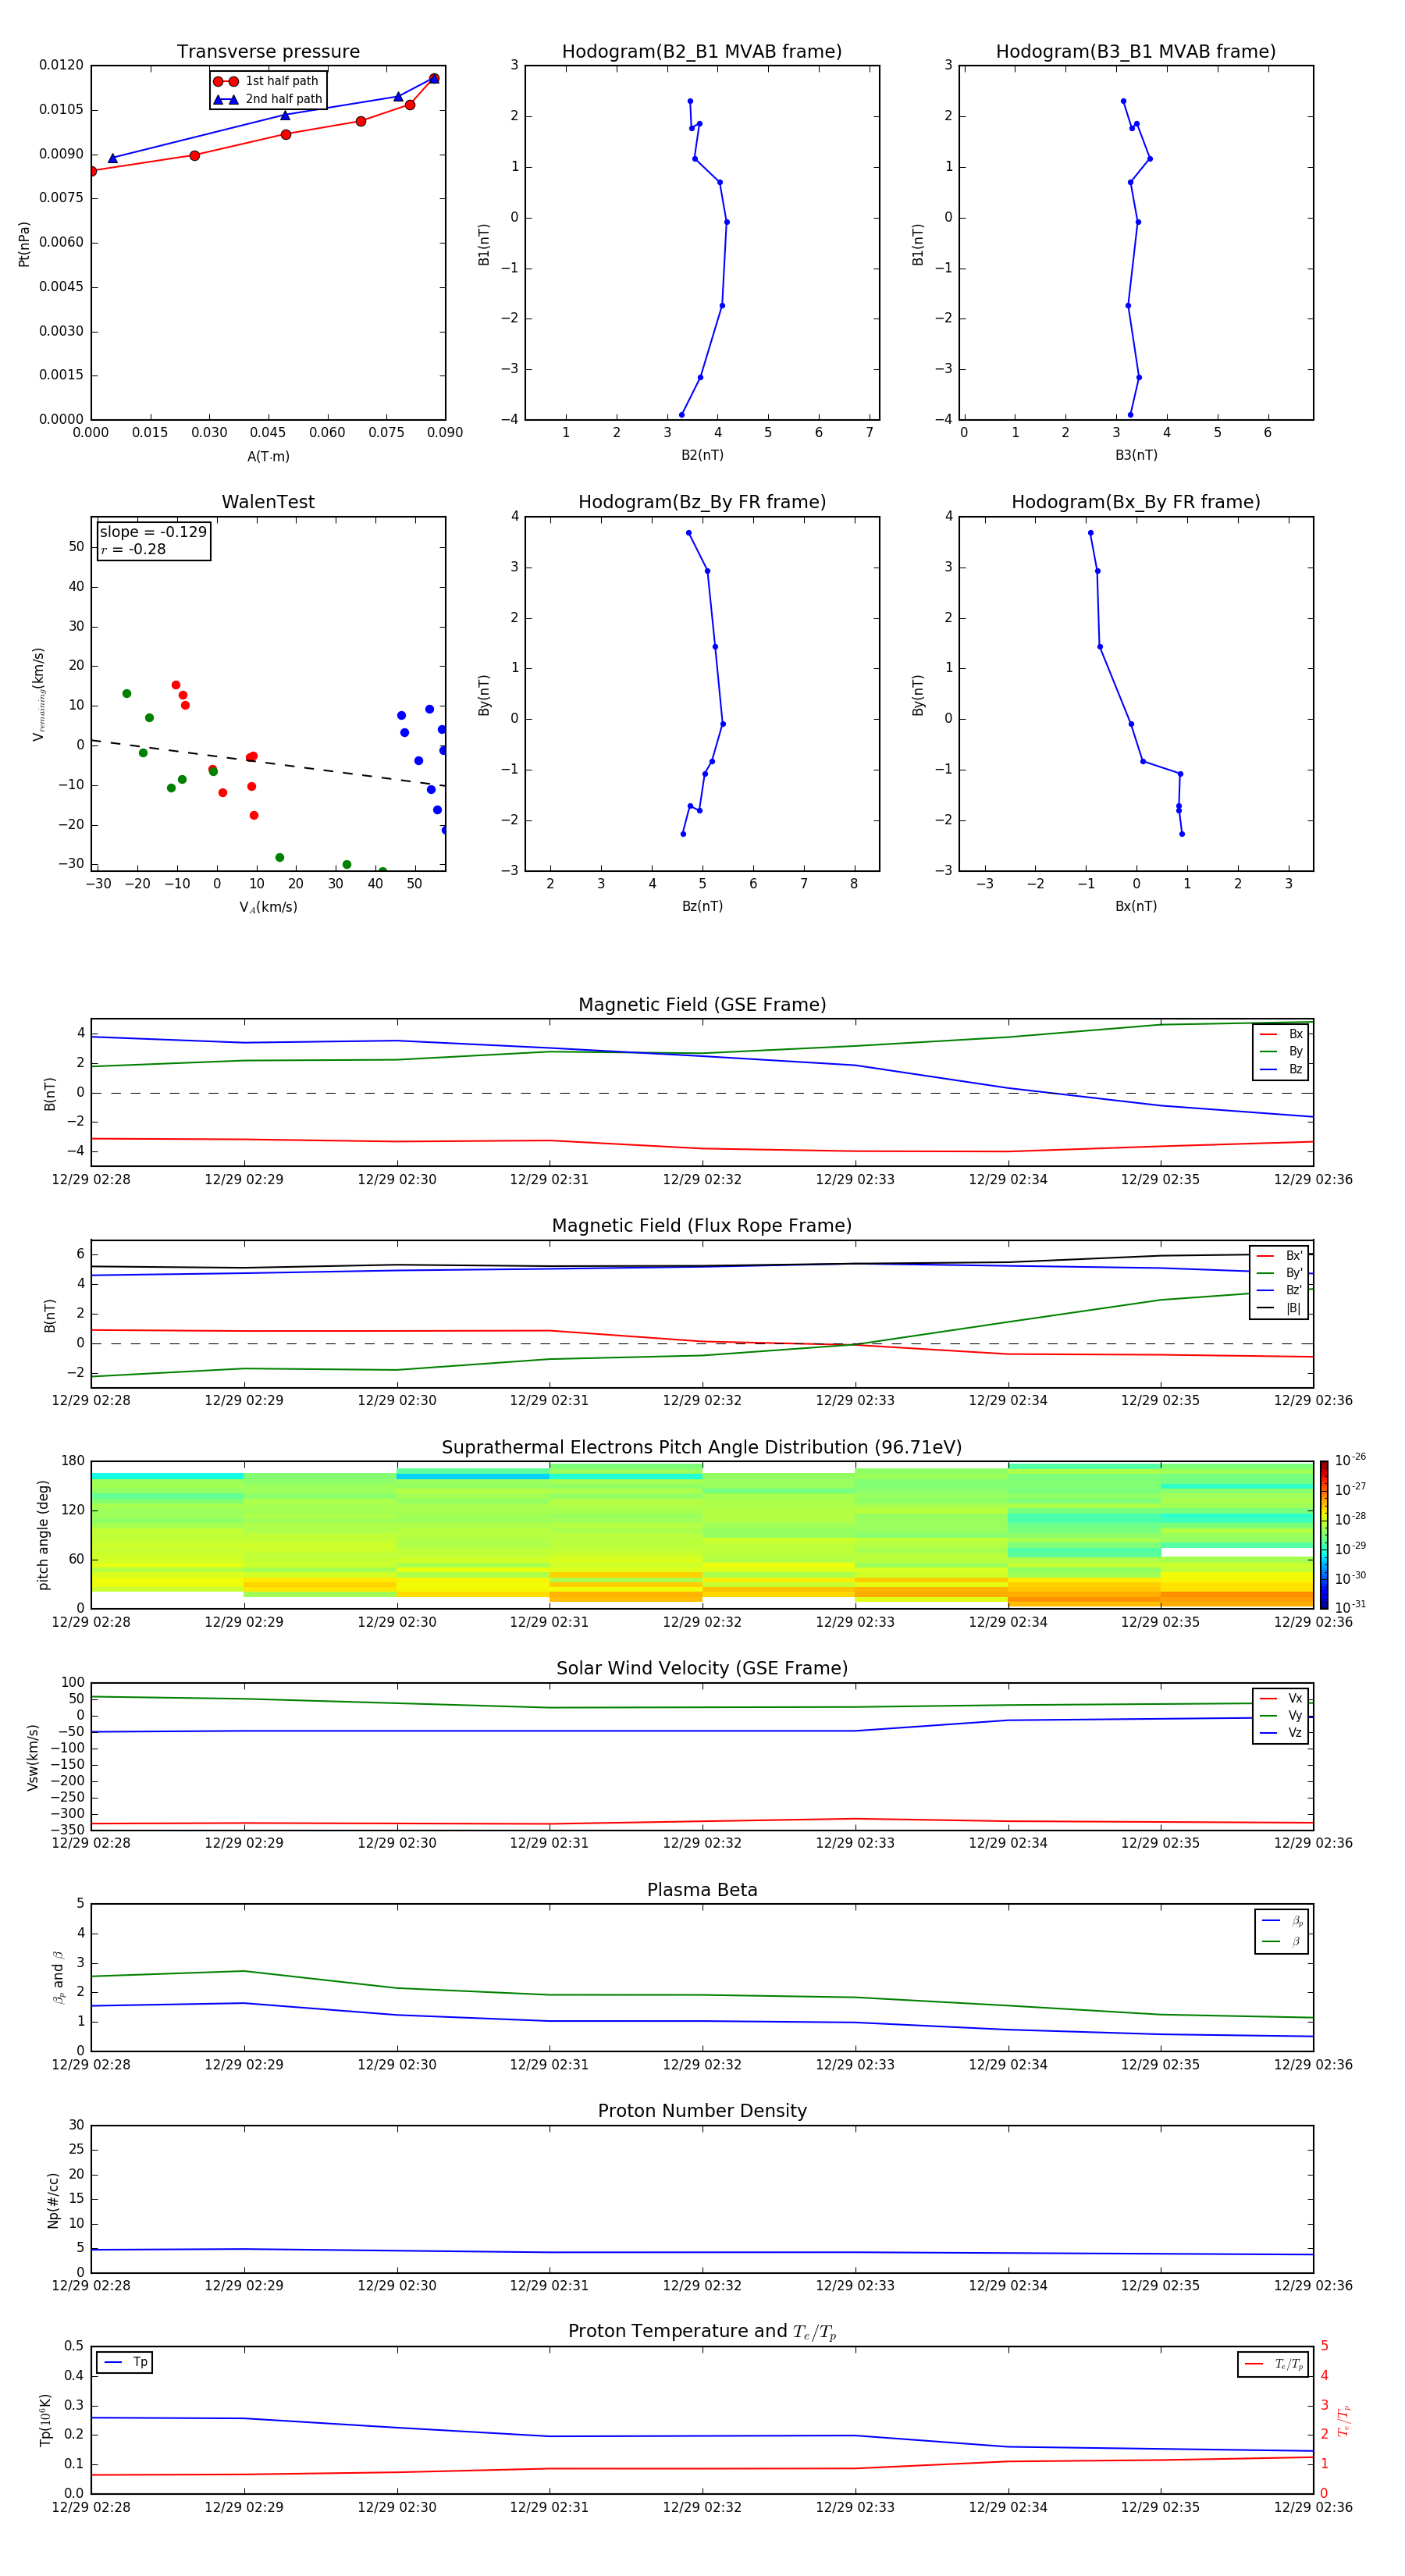Select the Te/Tp legend entry
The width and height of the screenshot is (1405, 2576).
tap(1273, 2365)
